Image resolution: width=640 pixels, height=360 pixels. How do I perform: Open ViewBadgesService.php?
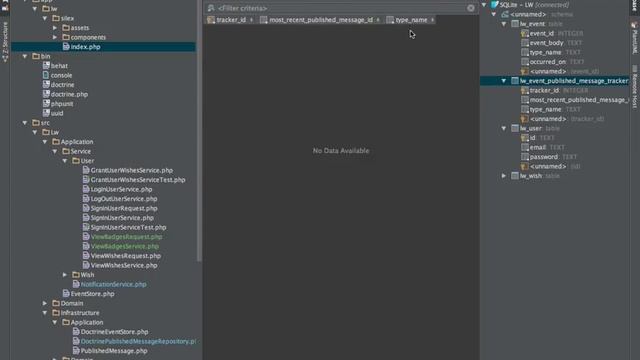coord(124,246)
